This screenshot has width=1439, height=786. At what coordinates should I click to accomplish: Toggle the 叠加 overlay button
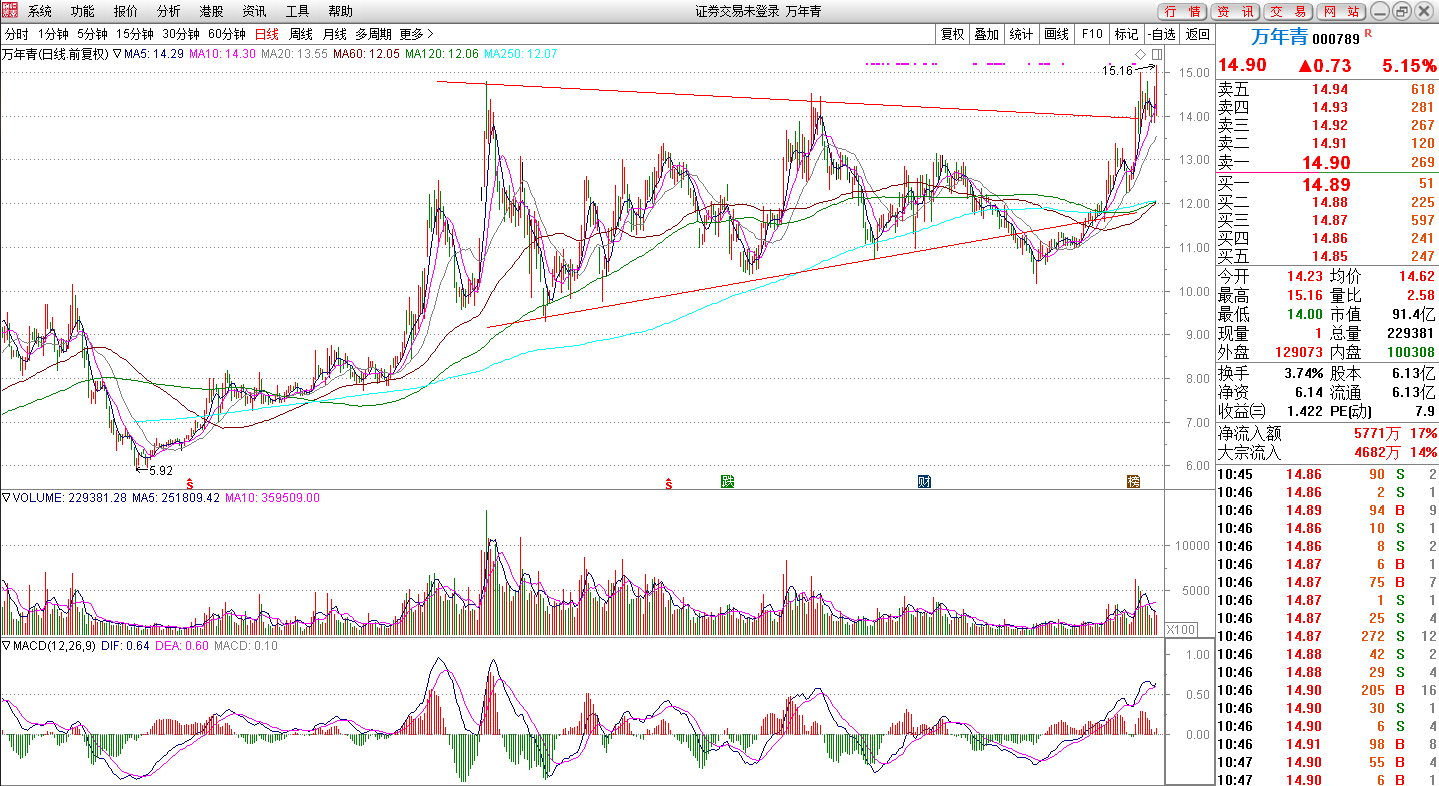tap(986, 34)
